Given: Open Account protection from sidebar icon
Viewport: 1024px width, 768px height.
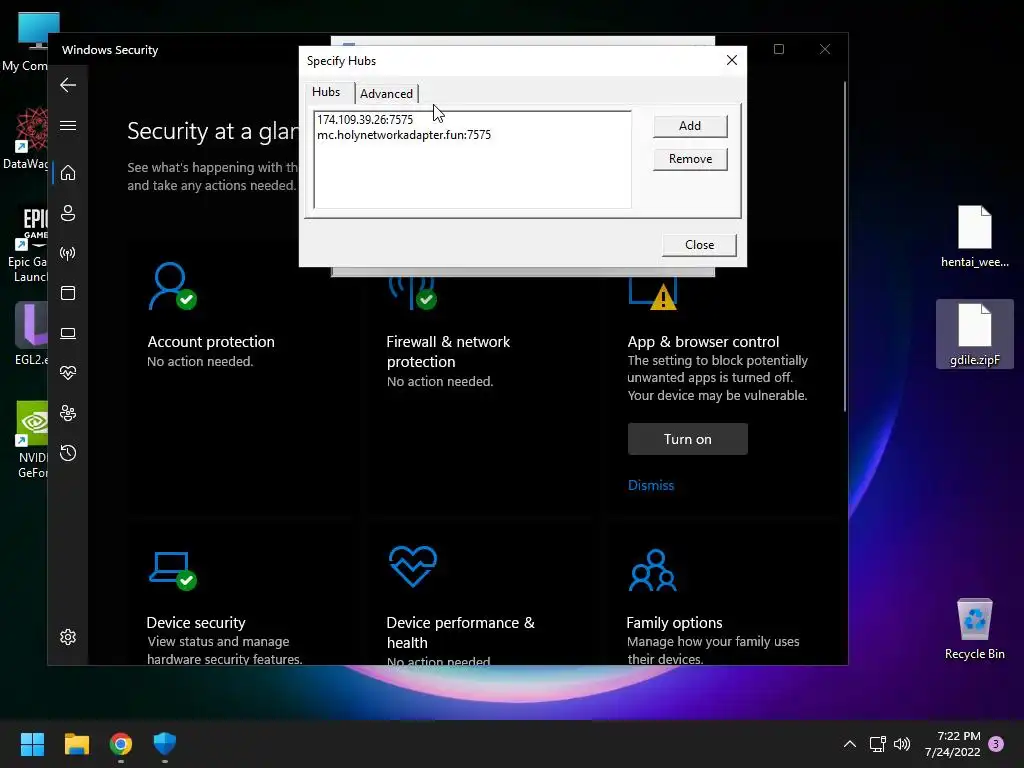Looking at the screenshot, I should coord(68,213).
